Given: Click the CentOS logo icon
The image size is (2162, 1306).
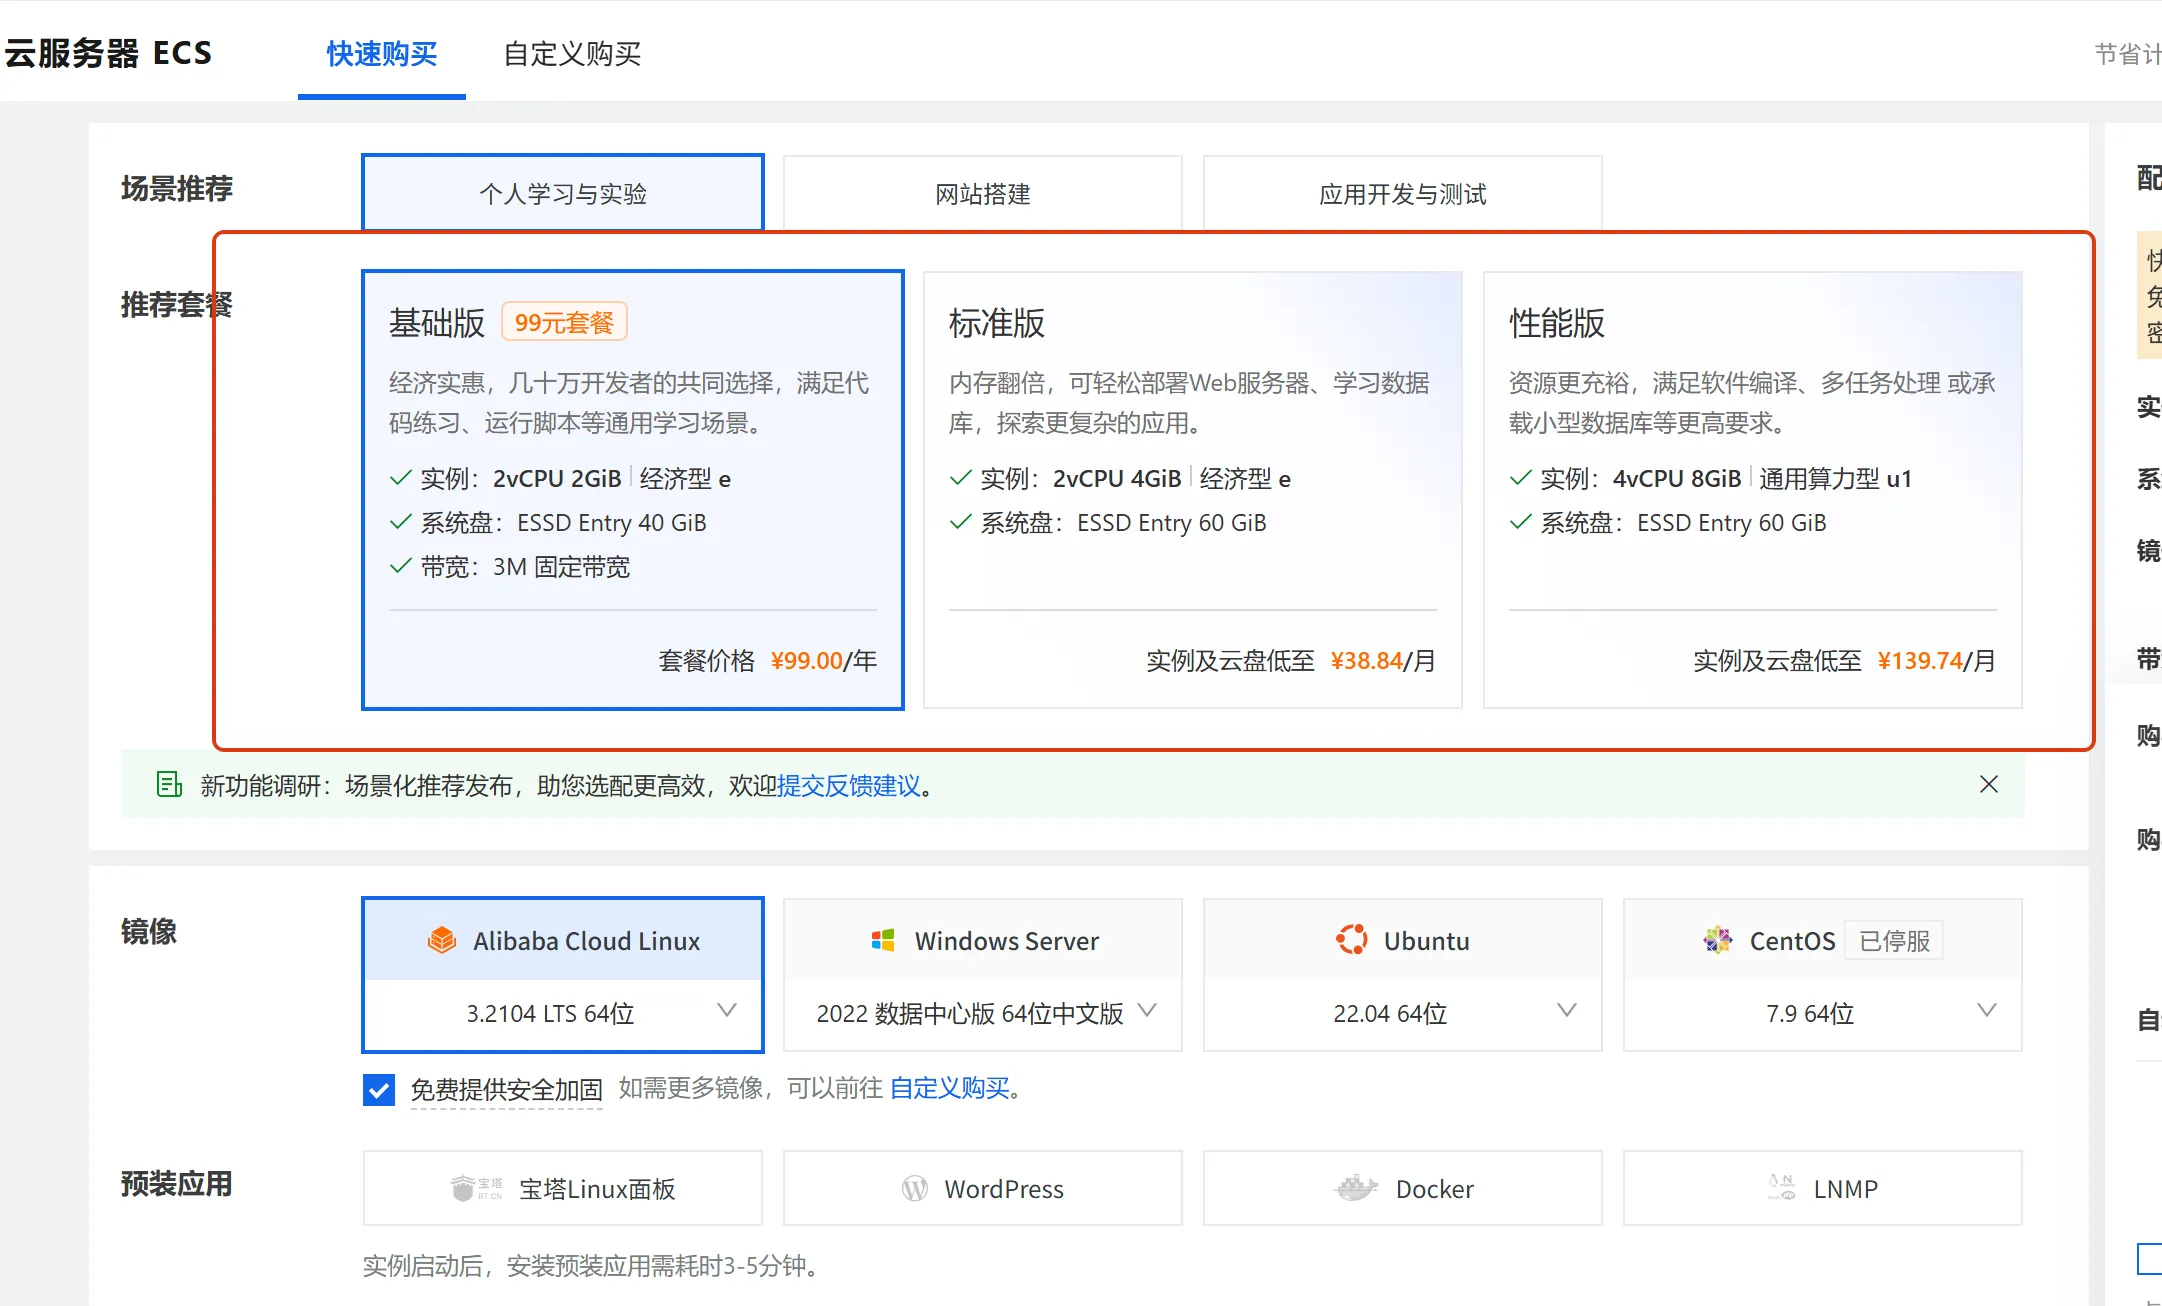Looking at the screenshot, I should pos(1718,940).
